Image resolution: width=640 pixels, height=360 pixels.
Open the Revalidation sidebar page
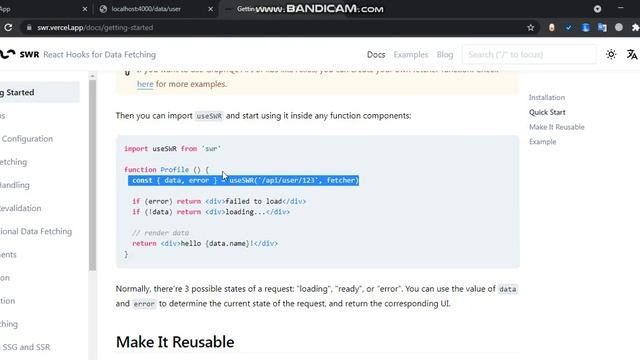(20, 208)
